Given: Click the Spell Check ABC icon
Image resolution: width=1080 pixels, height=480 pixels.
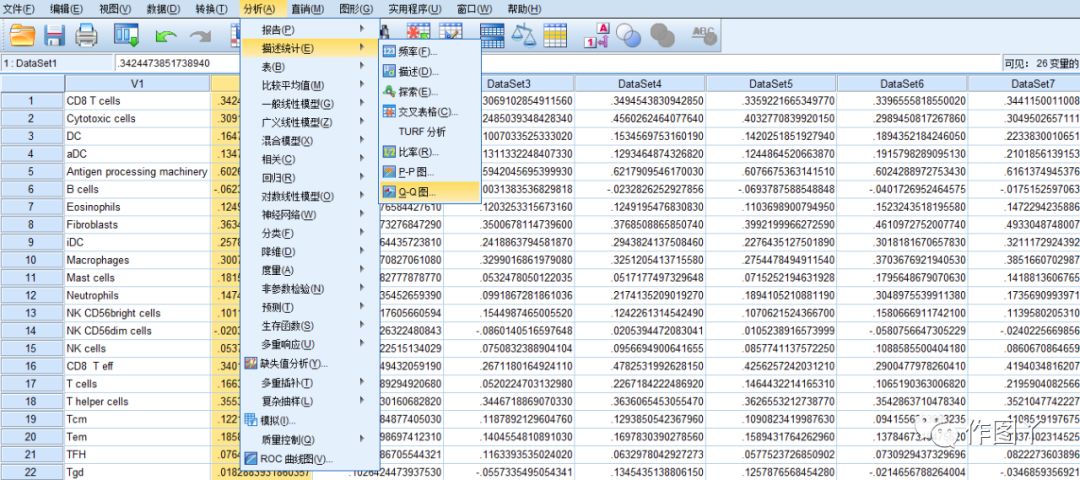Looking at the screenshot, I should click(704, 34).
